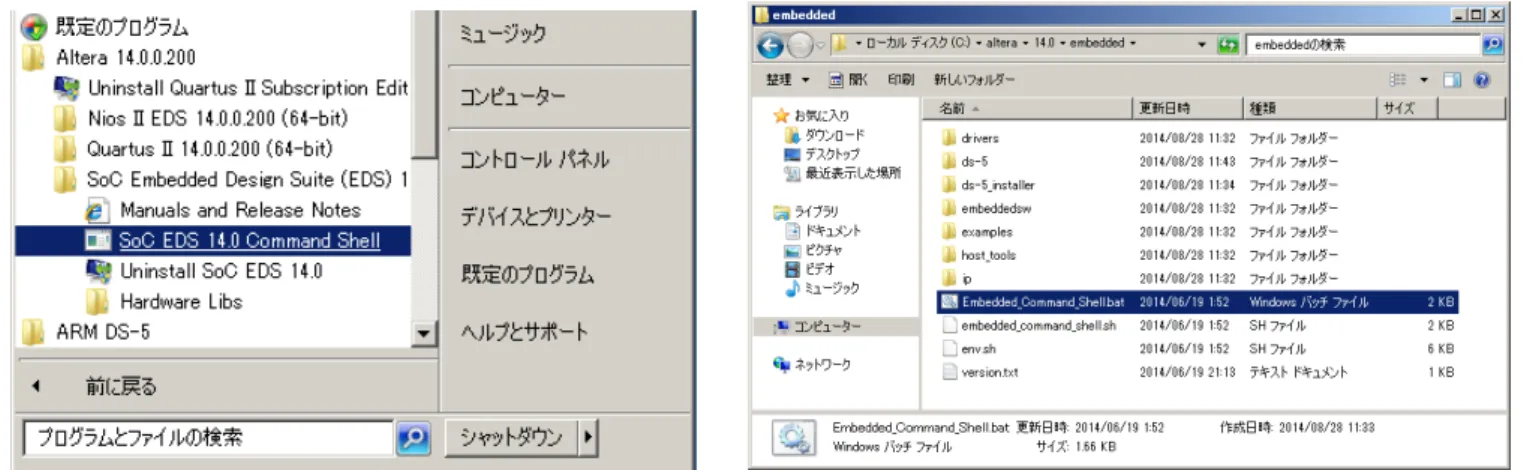
Task: Click the embeddedの検索 search field
Action: coord(1363,44)
